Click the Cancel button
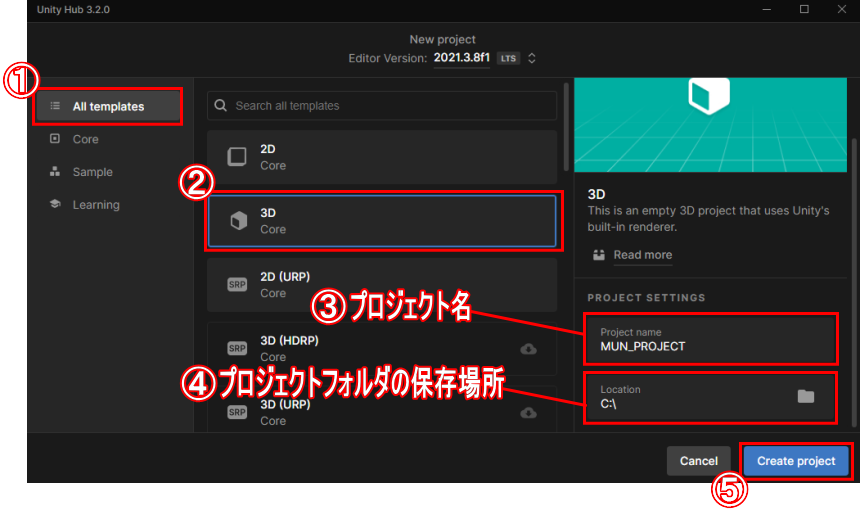 click(x=699, y=461)
